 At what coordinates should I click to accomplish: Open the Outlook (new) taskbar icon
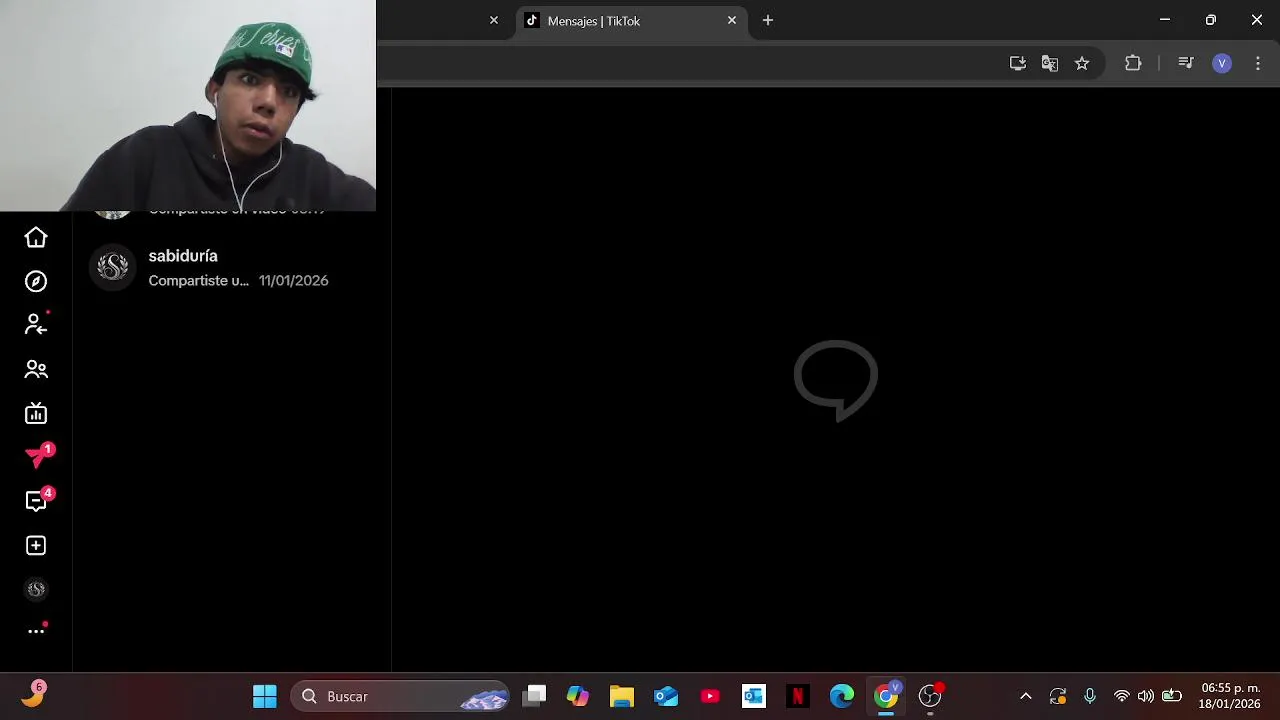(666, 696)
